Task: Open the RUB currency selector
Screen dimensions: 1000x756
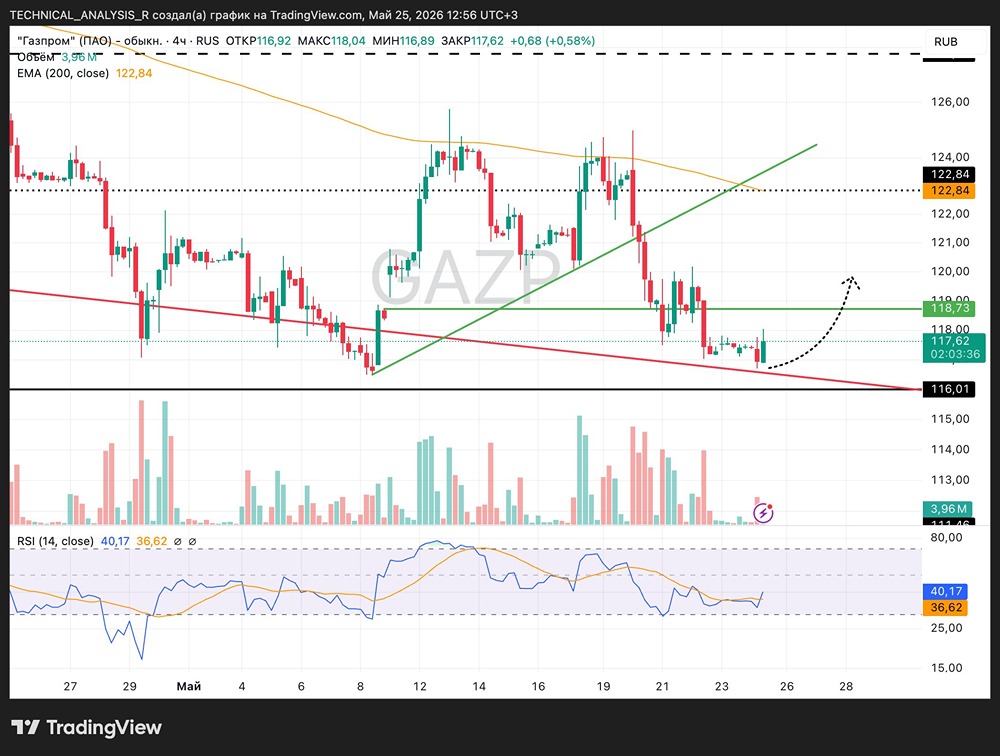Action: click(x=946, y=41)
